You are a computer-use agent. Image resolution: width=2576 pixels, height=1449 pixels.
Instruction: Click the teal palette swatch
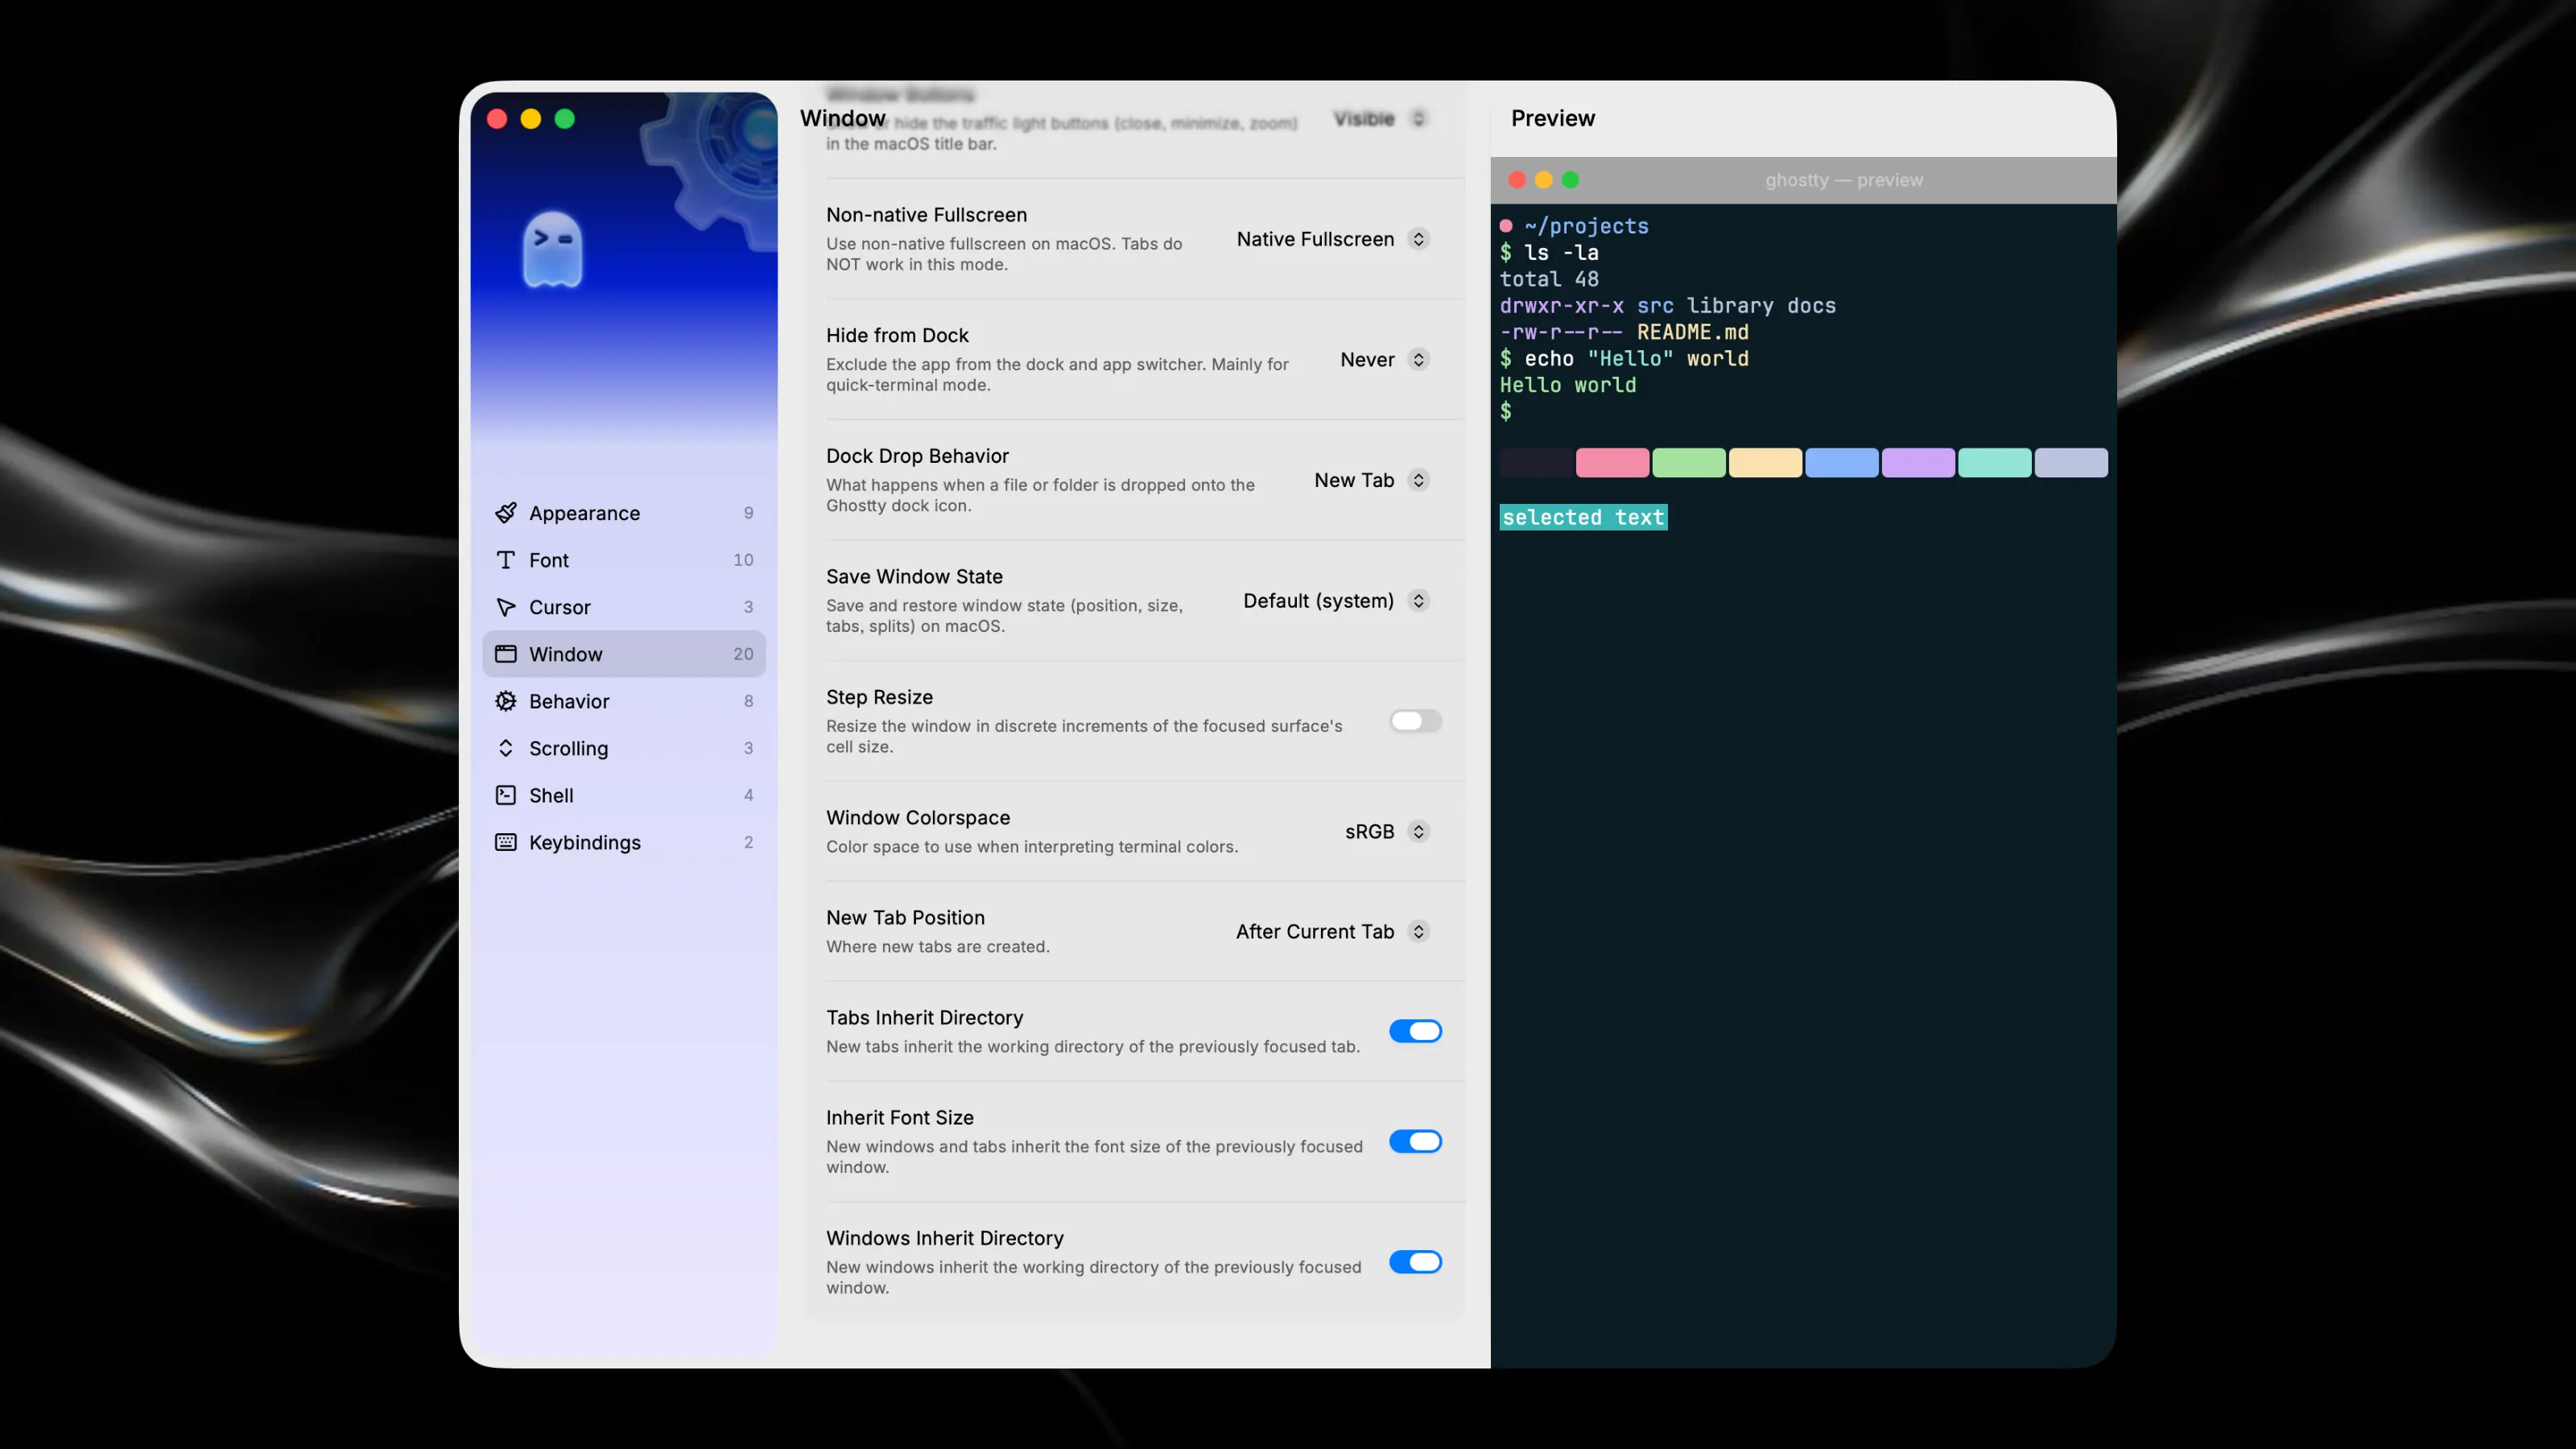(1995, 463)
